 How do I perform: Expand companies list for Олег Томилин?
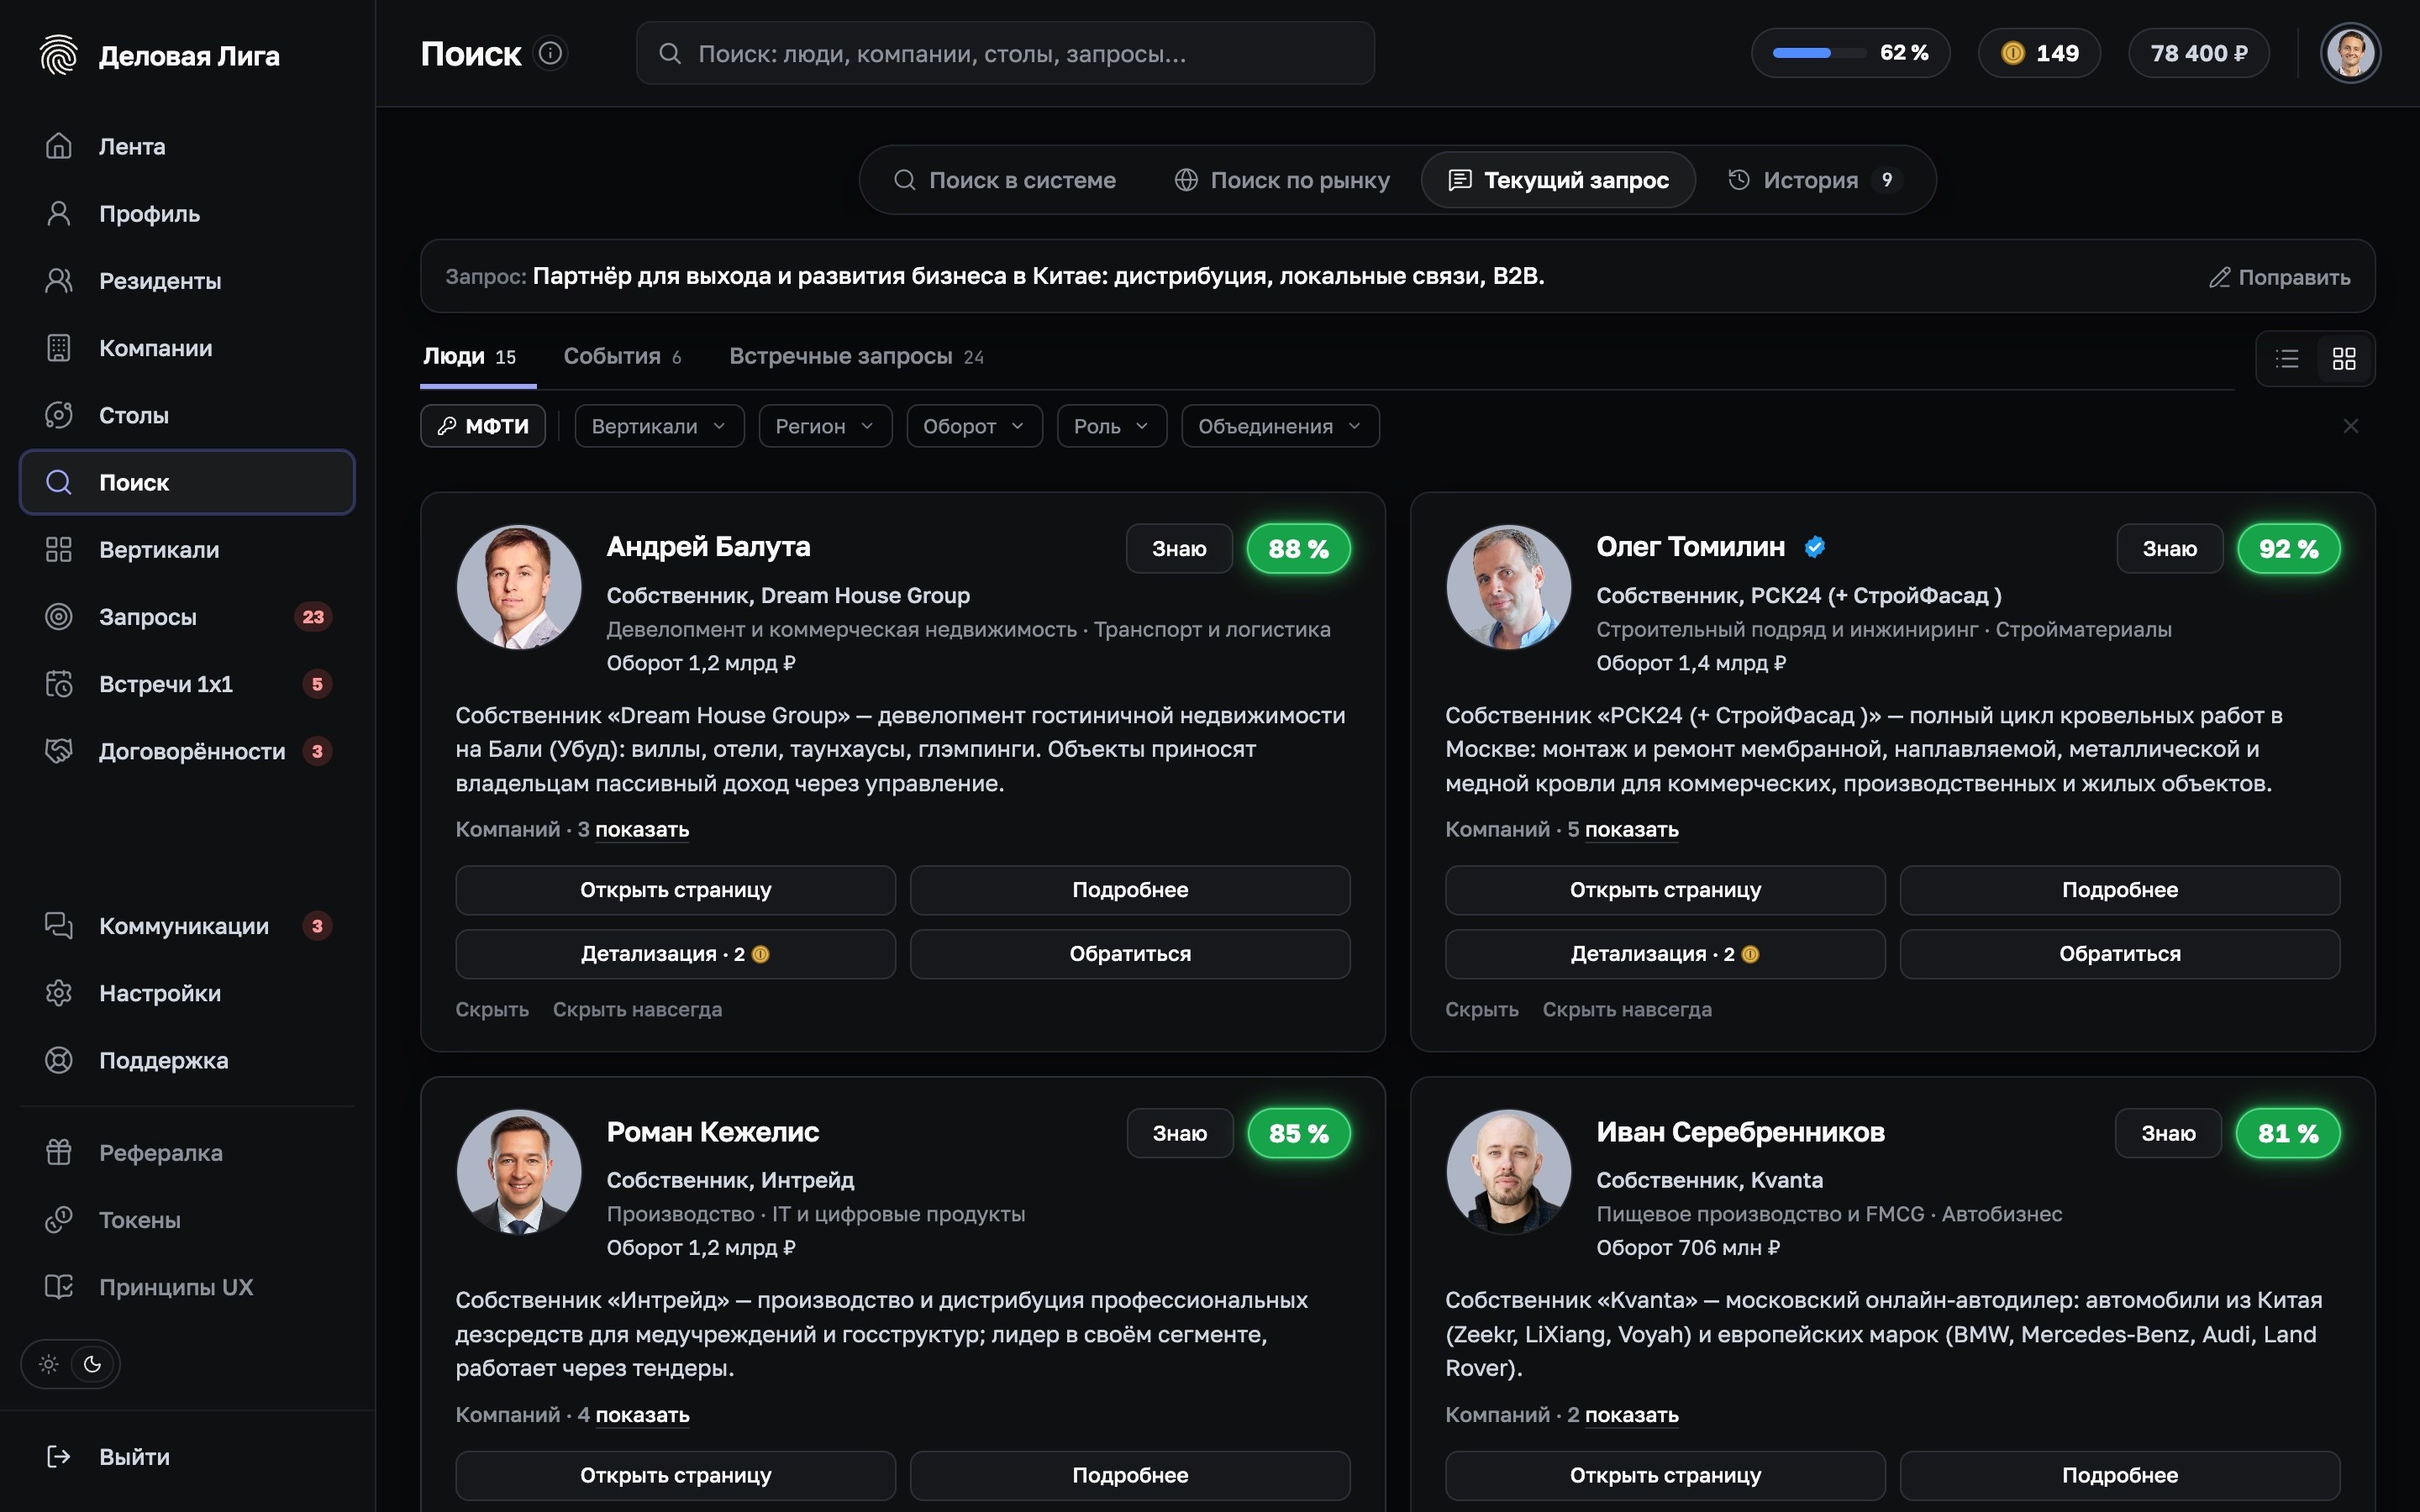[x=1632, y=830]
